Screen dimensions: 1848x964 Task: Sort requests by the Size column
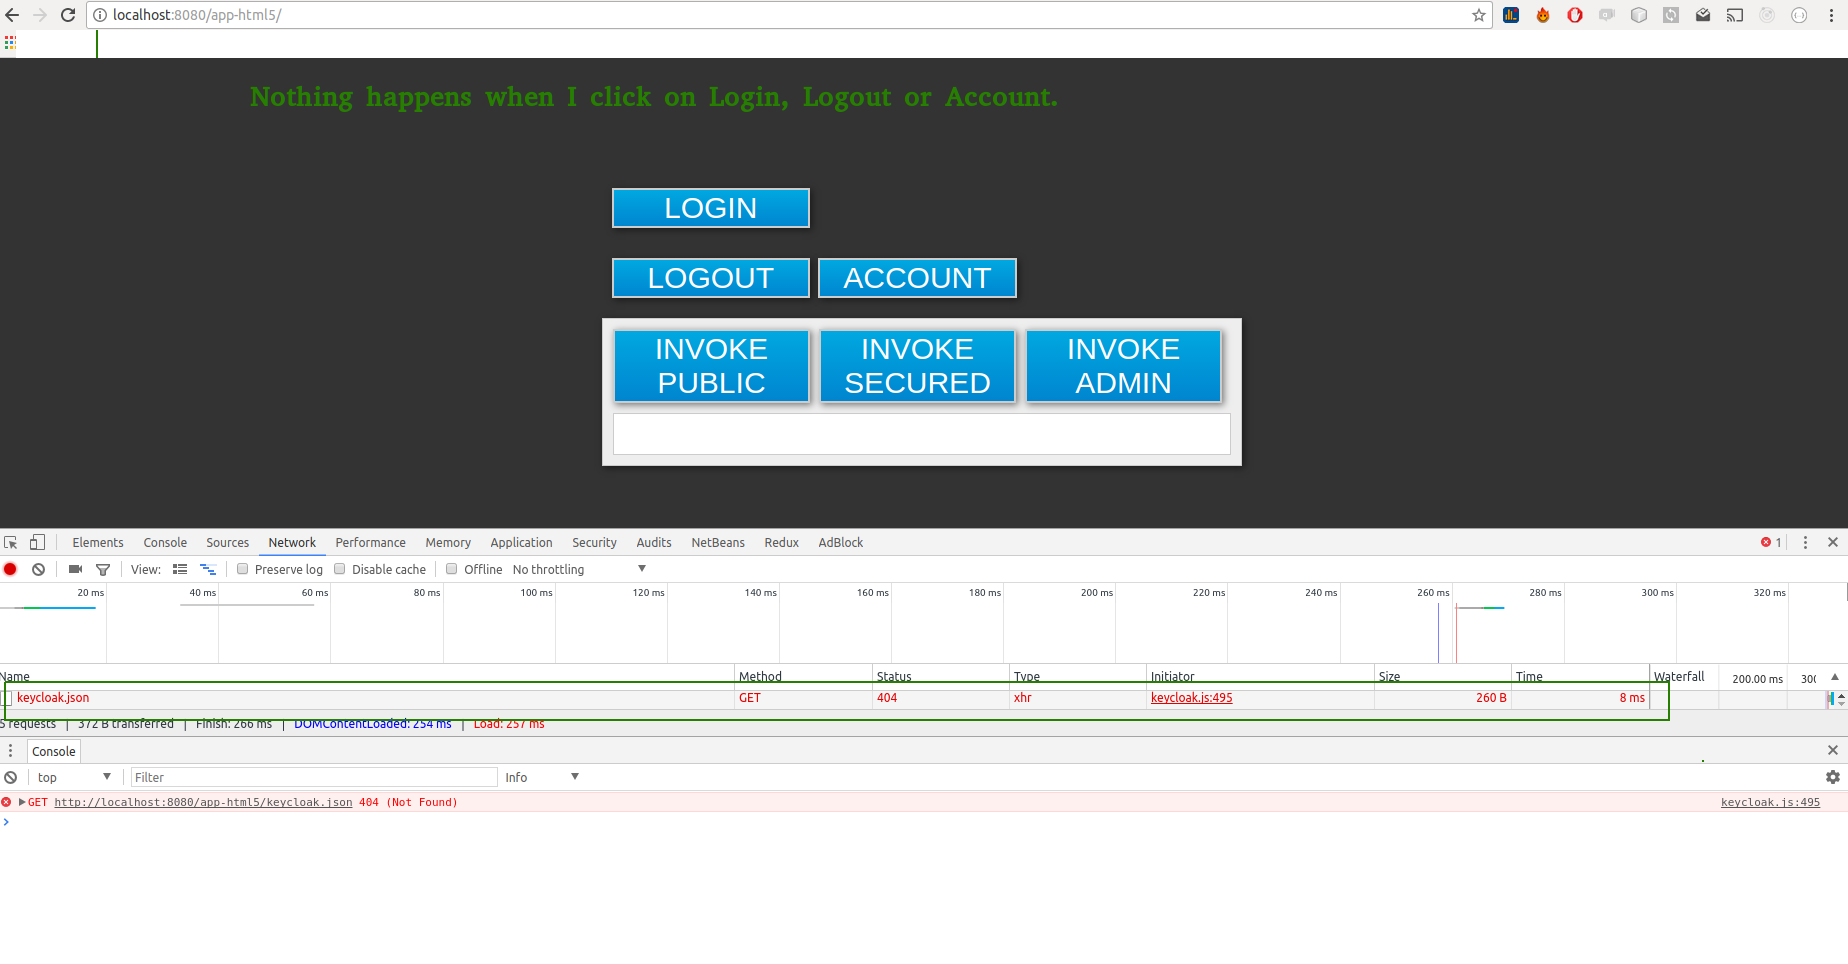tap(1442, 676)
